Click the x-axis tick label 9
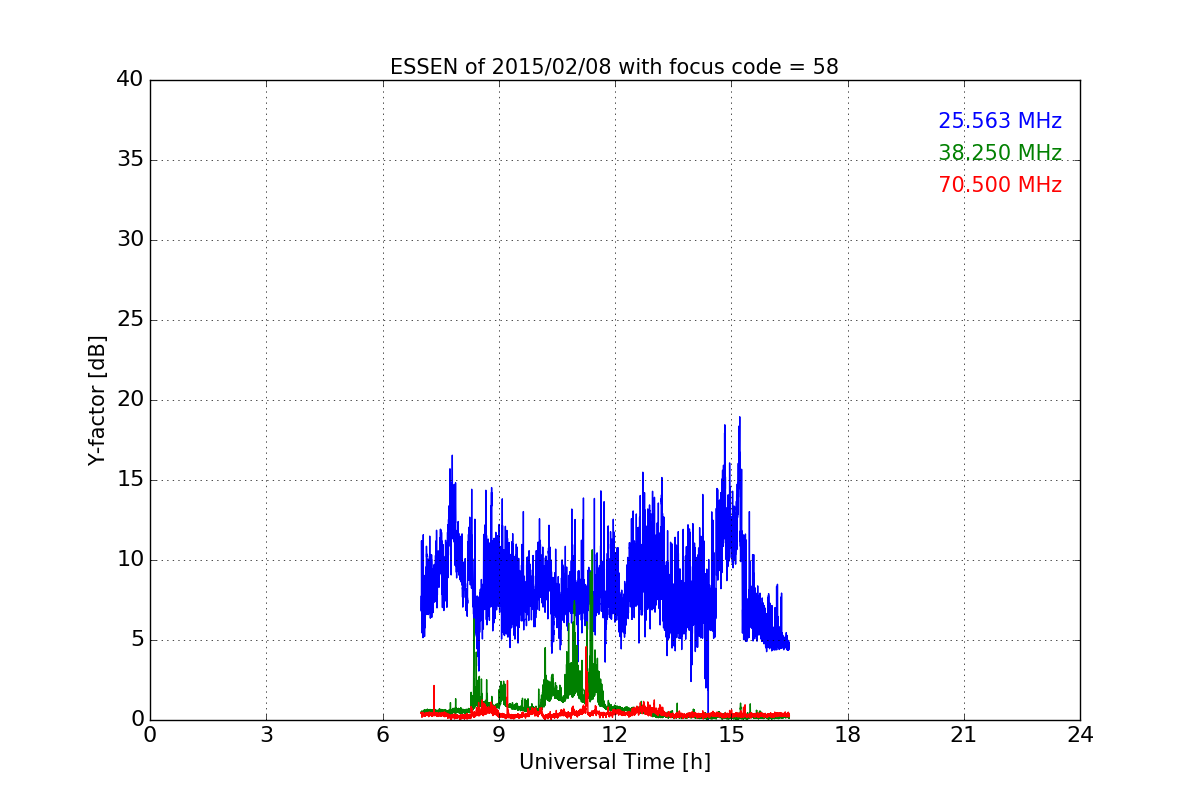 tap(499, 734)
